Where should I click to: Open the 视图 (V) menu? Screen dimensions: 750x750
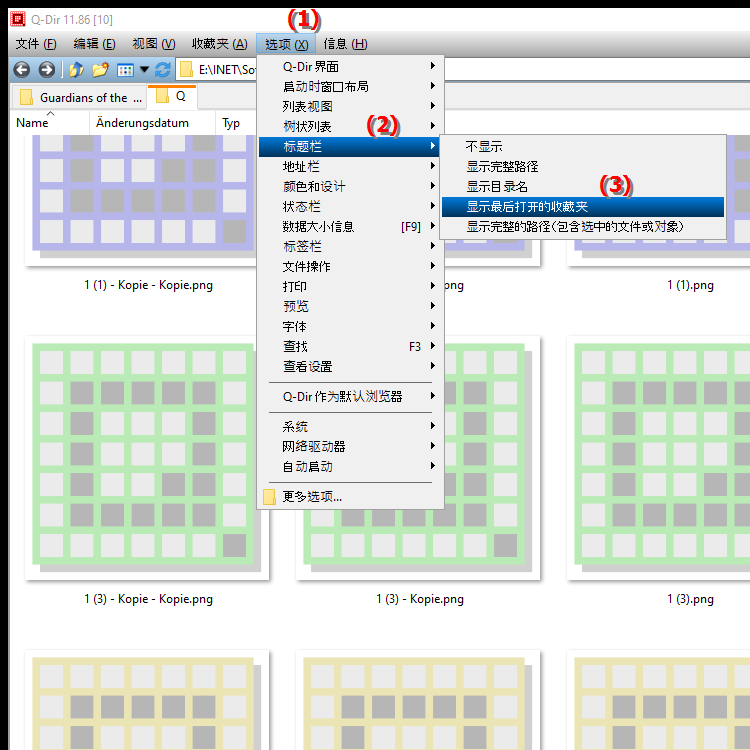(x=154, y=44)
